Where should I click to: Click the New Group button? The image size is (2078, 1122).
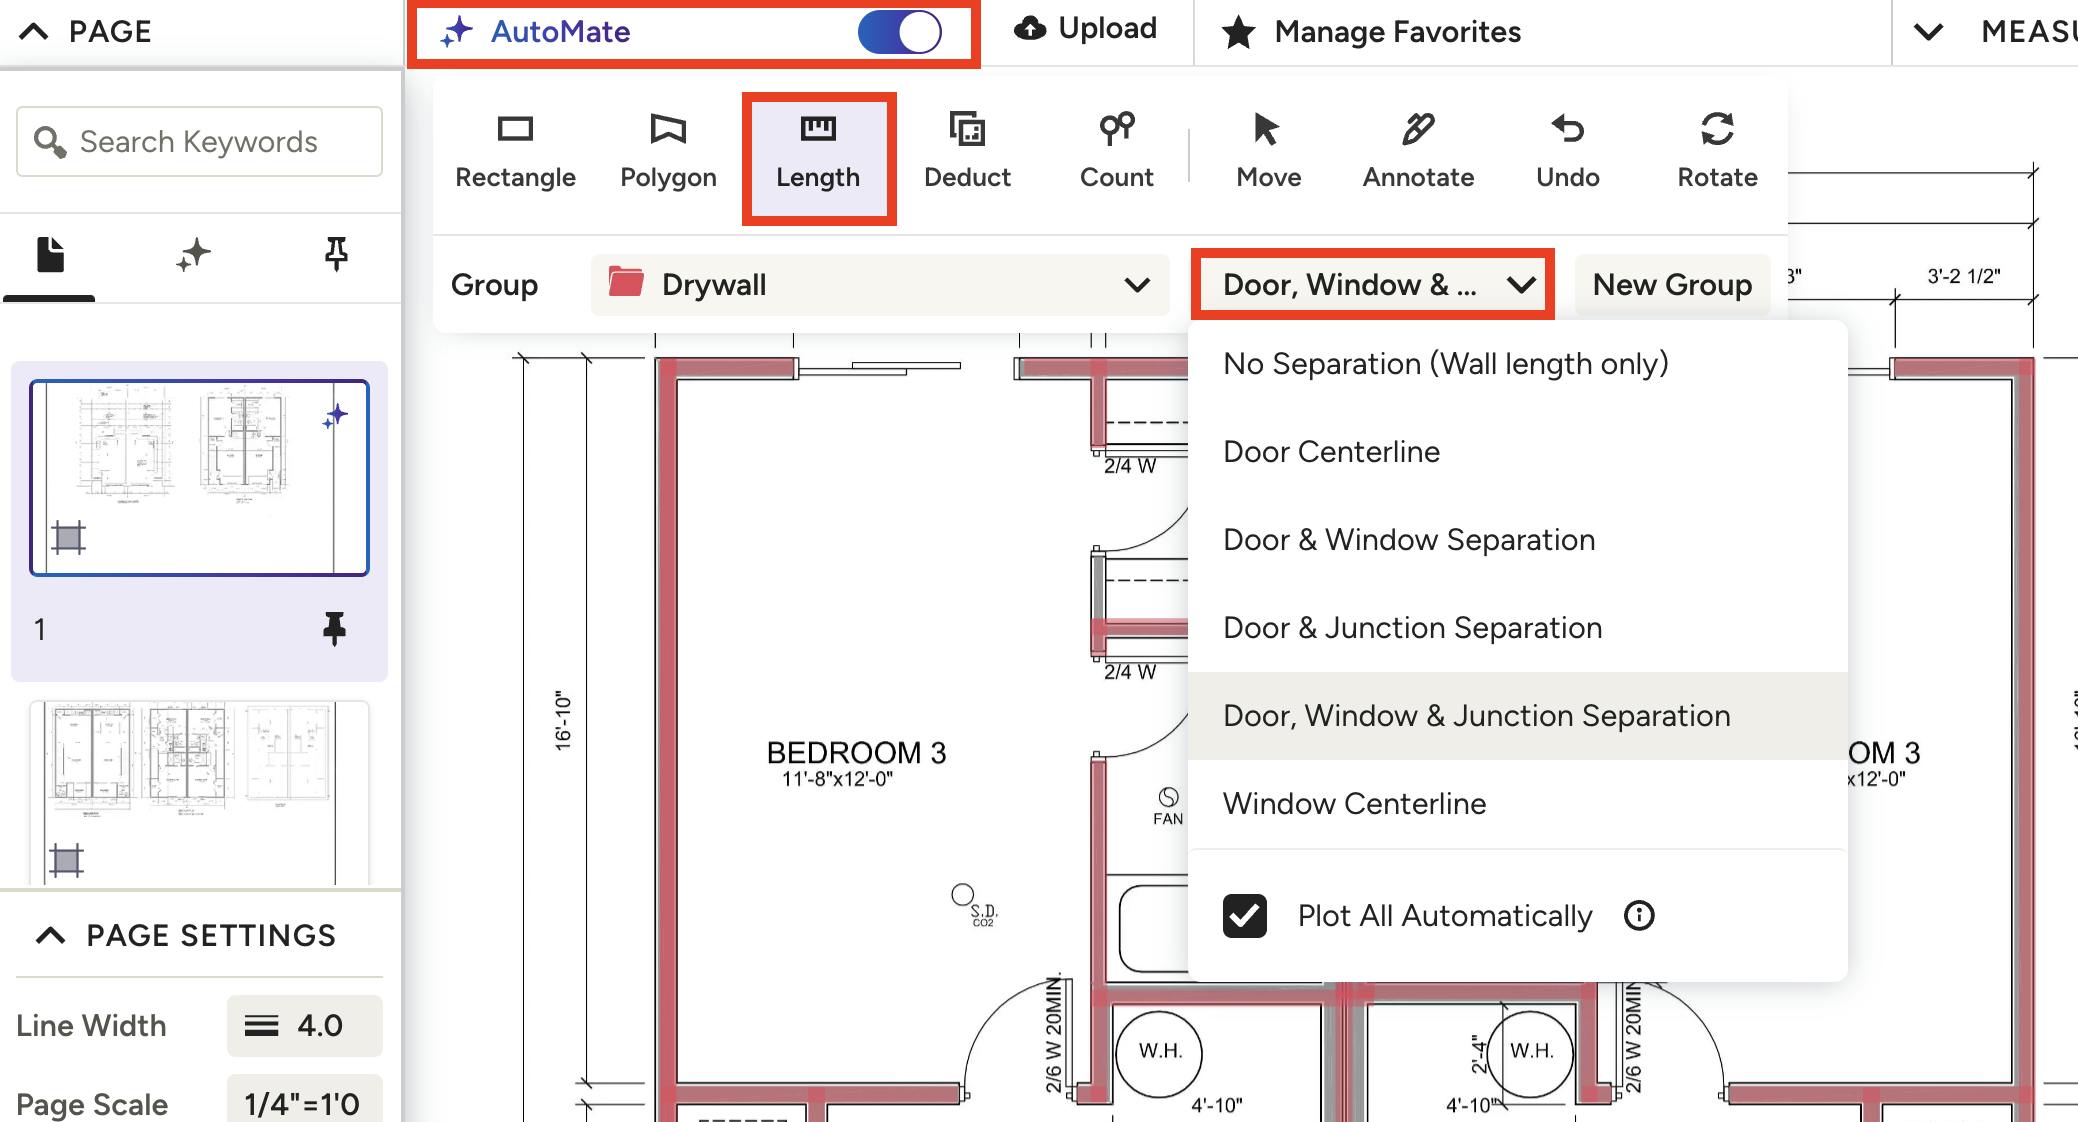(1671, 285)
